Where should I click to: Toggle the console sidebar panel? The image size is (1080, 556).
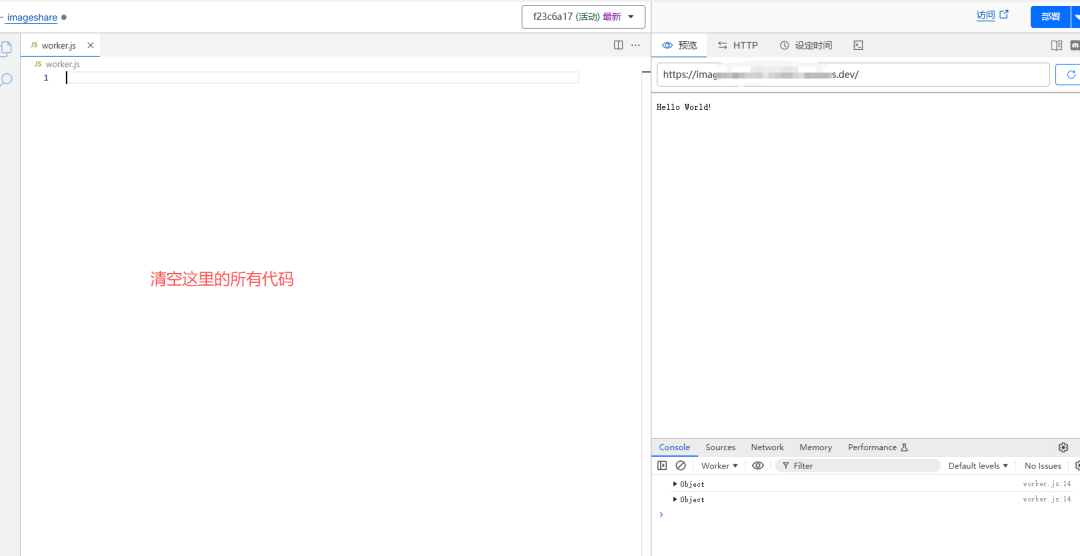[662, 466]
